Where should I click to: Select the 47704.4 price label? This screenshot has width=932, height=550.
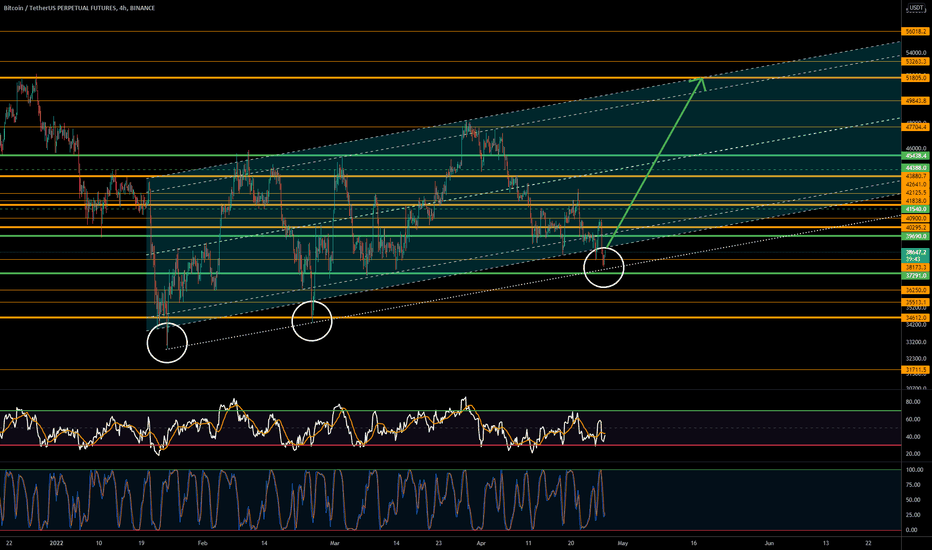click(916, 127)
